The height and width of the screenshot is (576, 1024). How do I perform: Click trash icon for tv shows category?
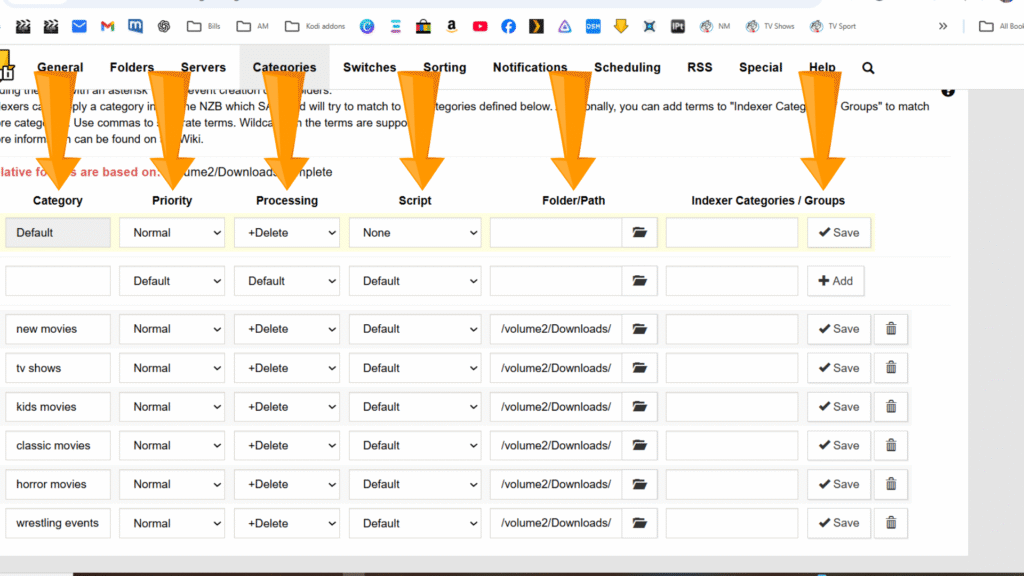[890, 368]
